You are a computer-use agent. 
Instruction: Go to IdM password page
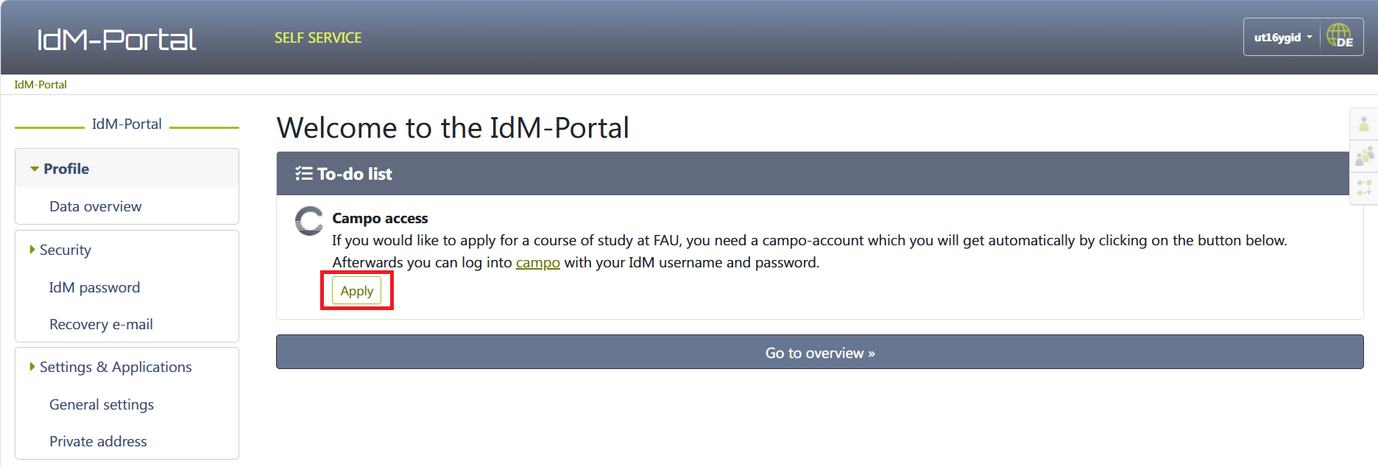pyautogui.click(x=95, y=287)
